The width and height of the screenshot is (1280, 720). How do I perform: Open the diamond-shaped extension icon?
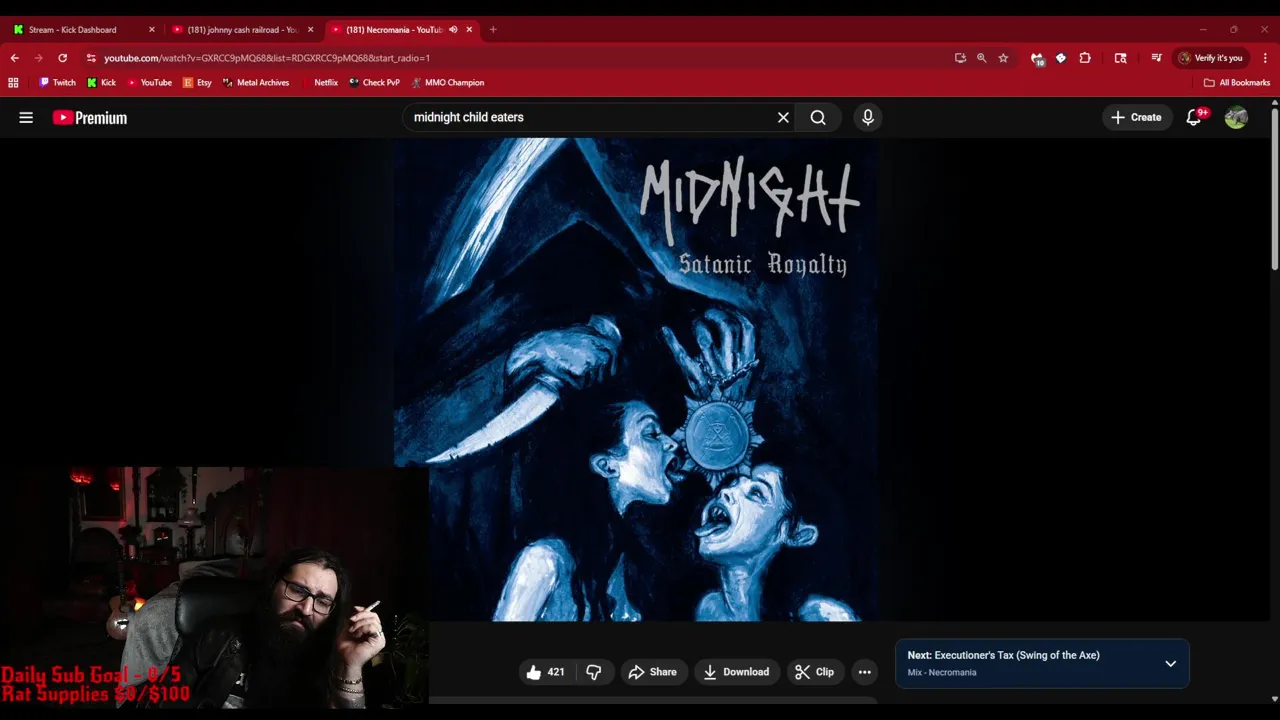click(x=1061, y=58)
